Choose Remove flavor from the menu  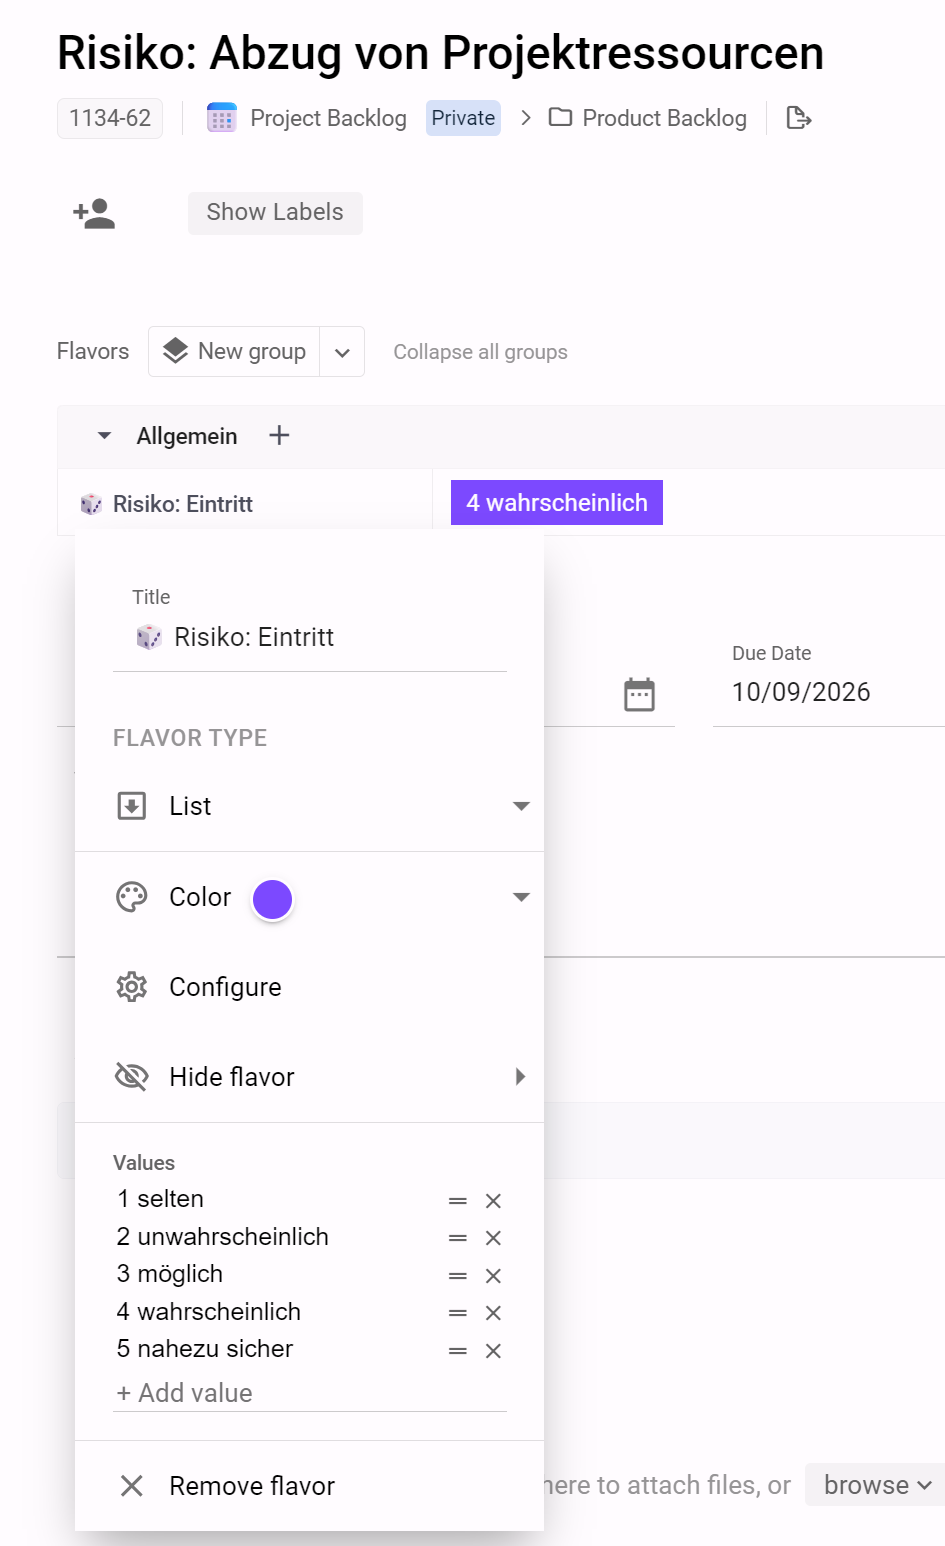tap(310, 1486)
